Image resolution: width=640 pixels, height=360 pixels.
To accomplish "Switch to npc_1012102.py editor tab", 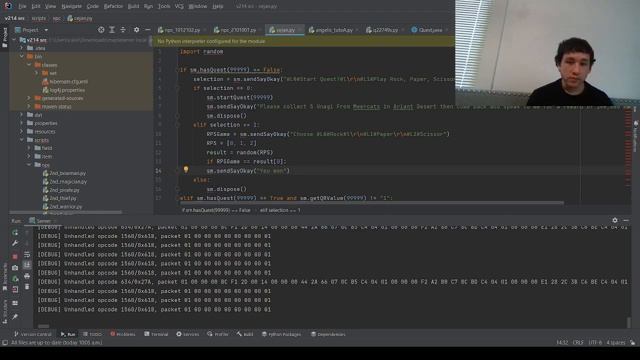I will [x=182, y=30].
